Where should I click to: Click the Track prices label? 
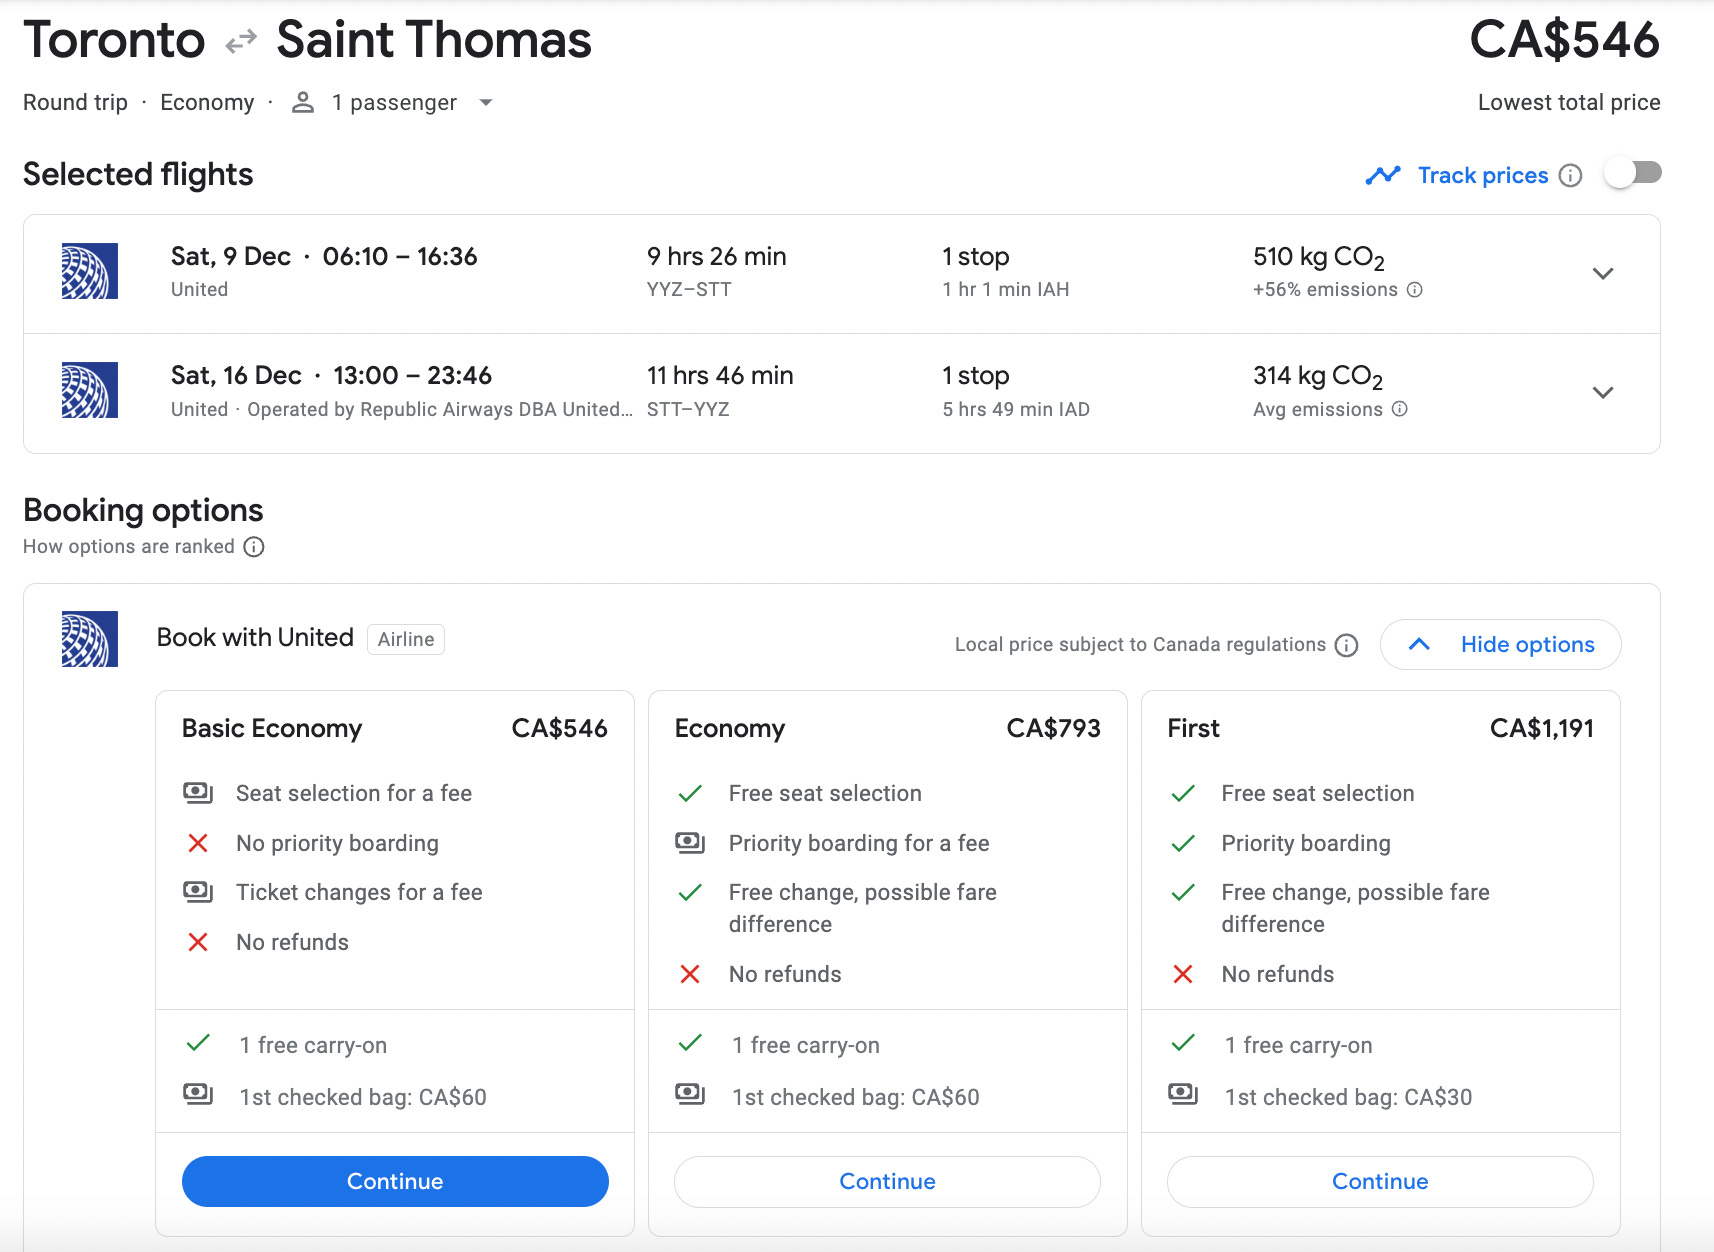[1483, 176]
